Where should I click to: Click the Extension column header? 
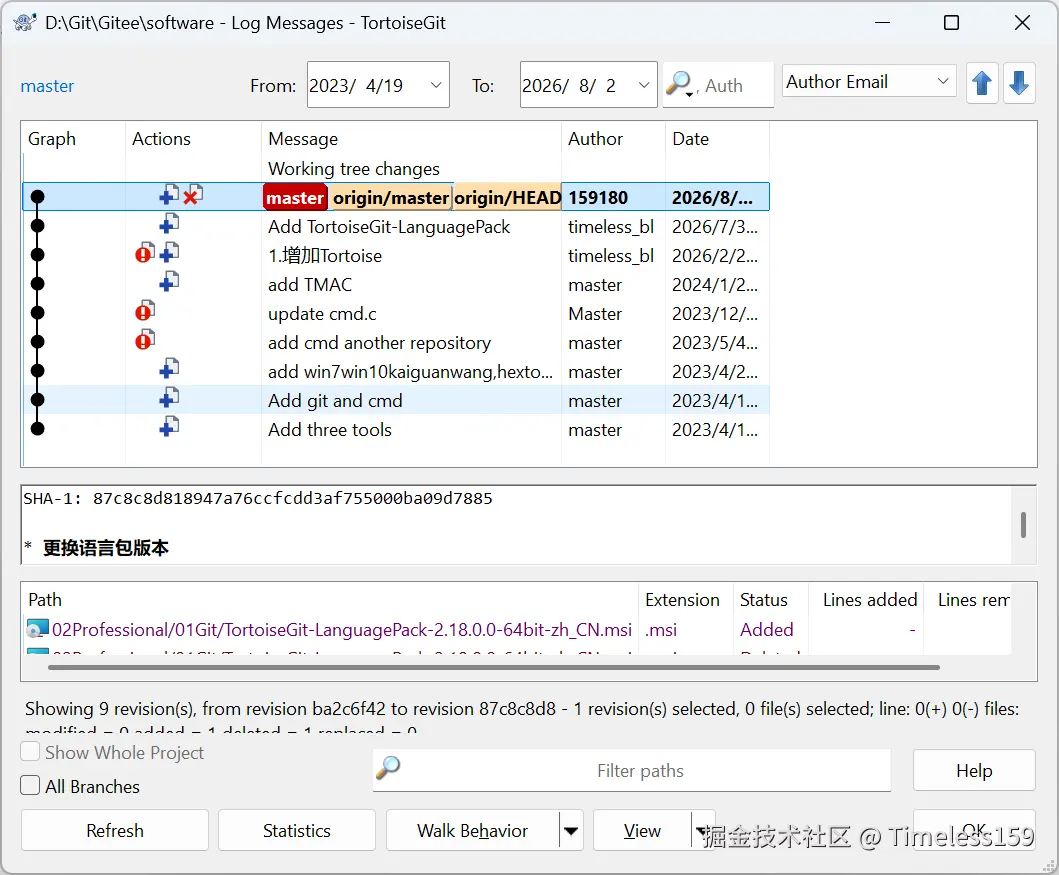click(x=686, y=600)
